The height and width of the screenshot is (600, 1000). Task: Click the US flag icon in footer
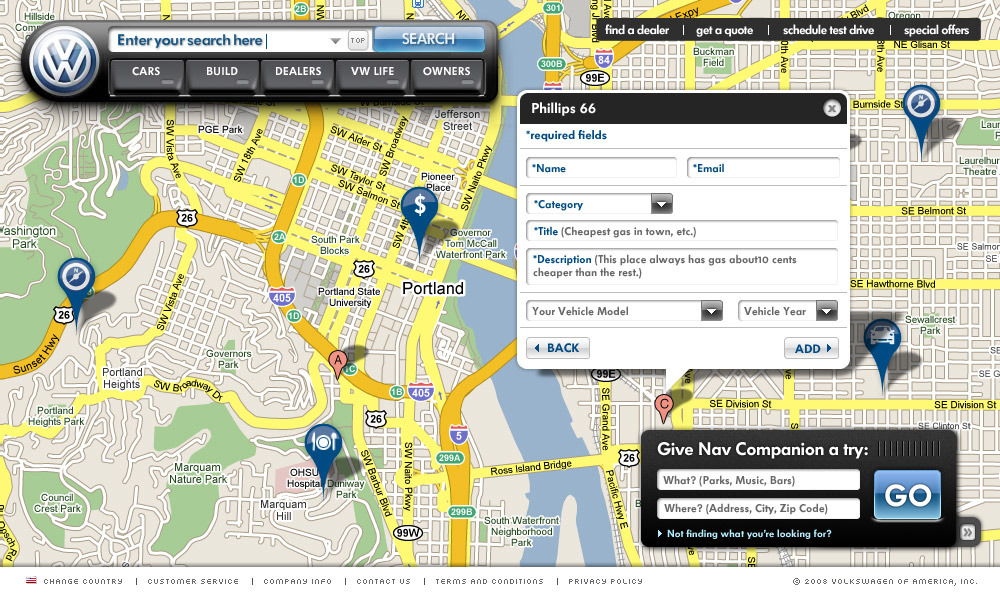tap(31, 580)
